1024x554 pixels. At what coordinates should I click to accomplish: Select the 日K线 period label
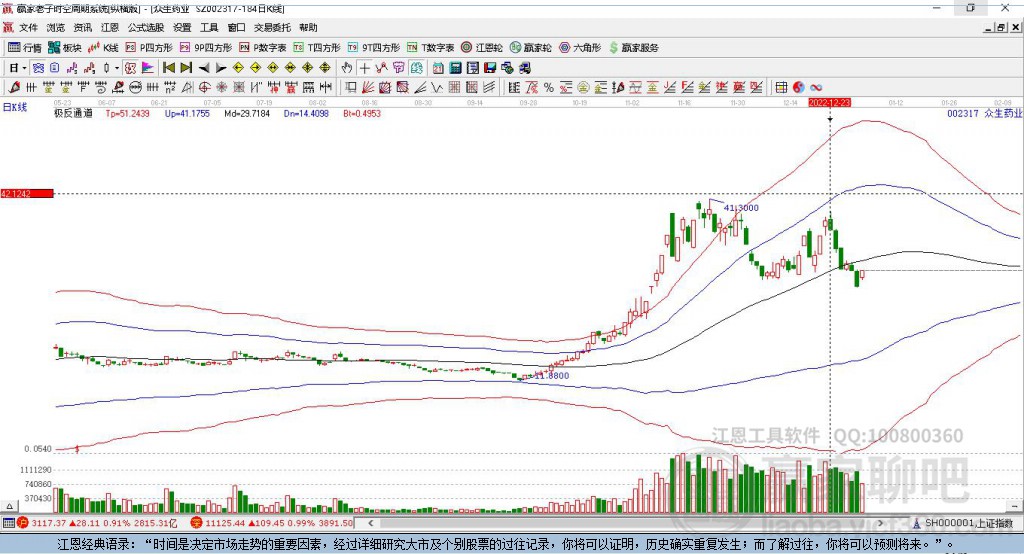tap(15, 107)
